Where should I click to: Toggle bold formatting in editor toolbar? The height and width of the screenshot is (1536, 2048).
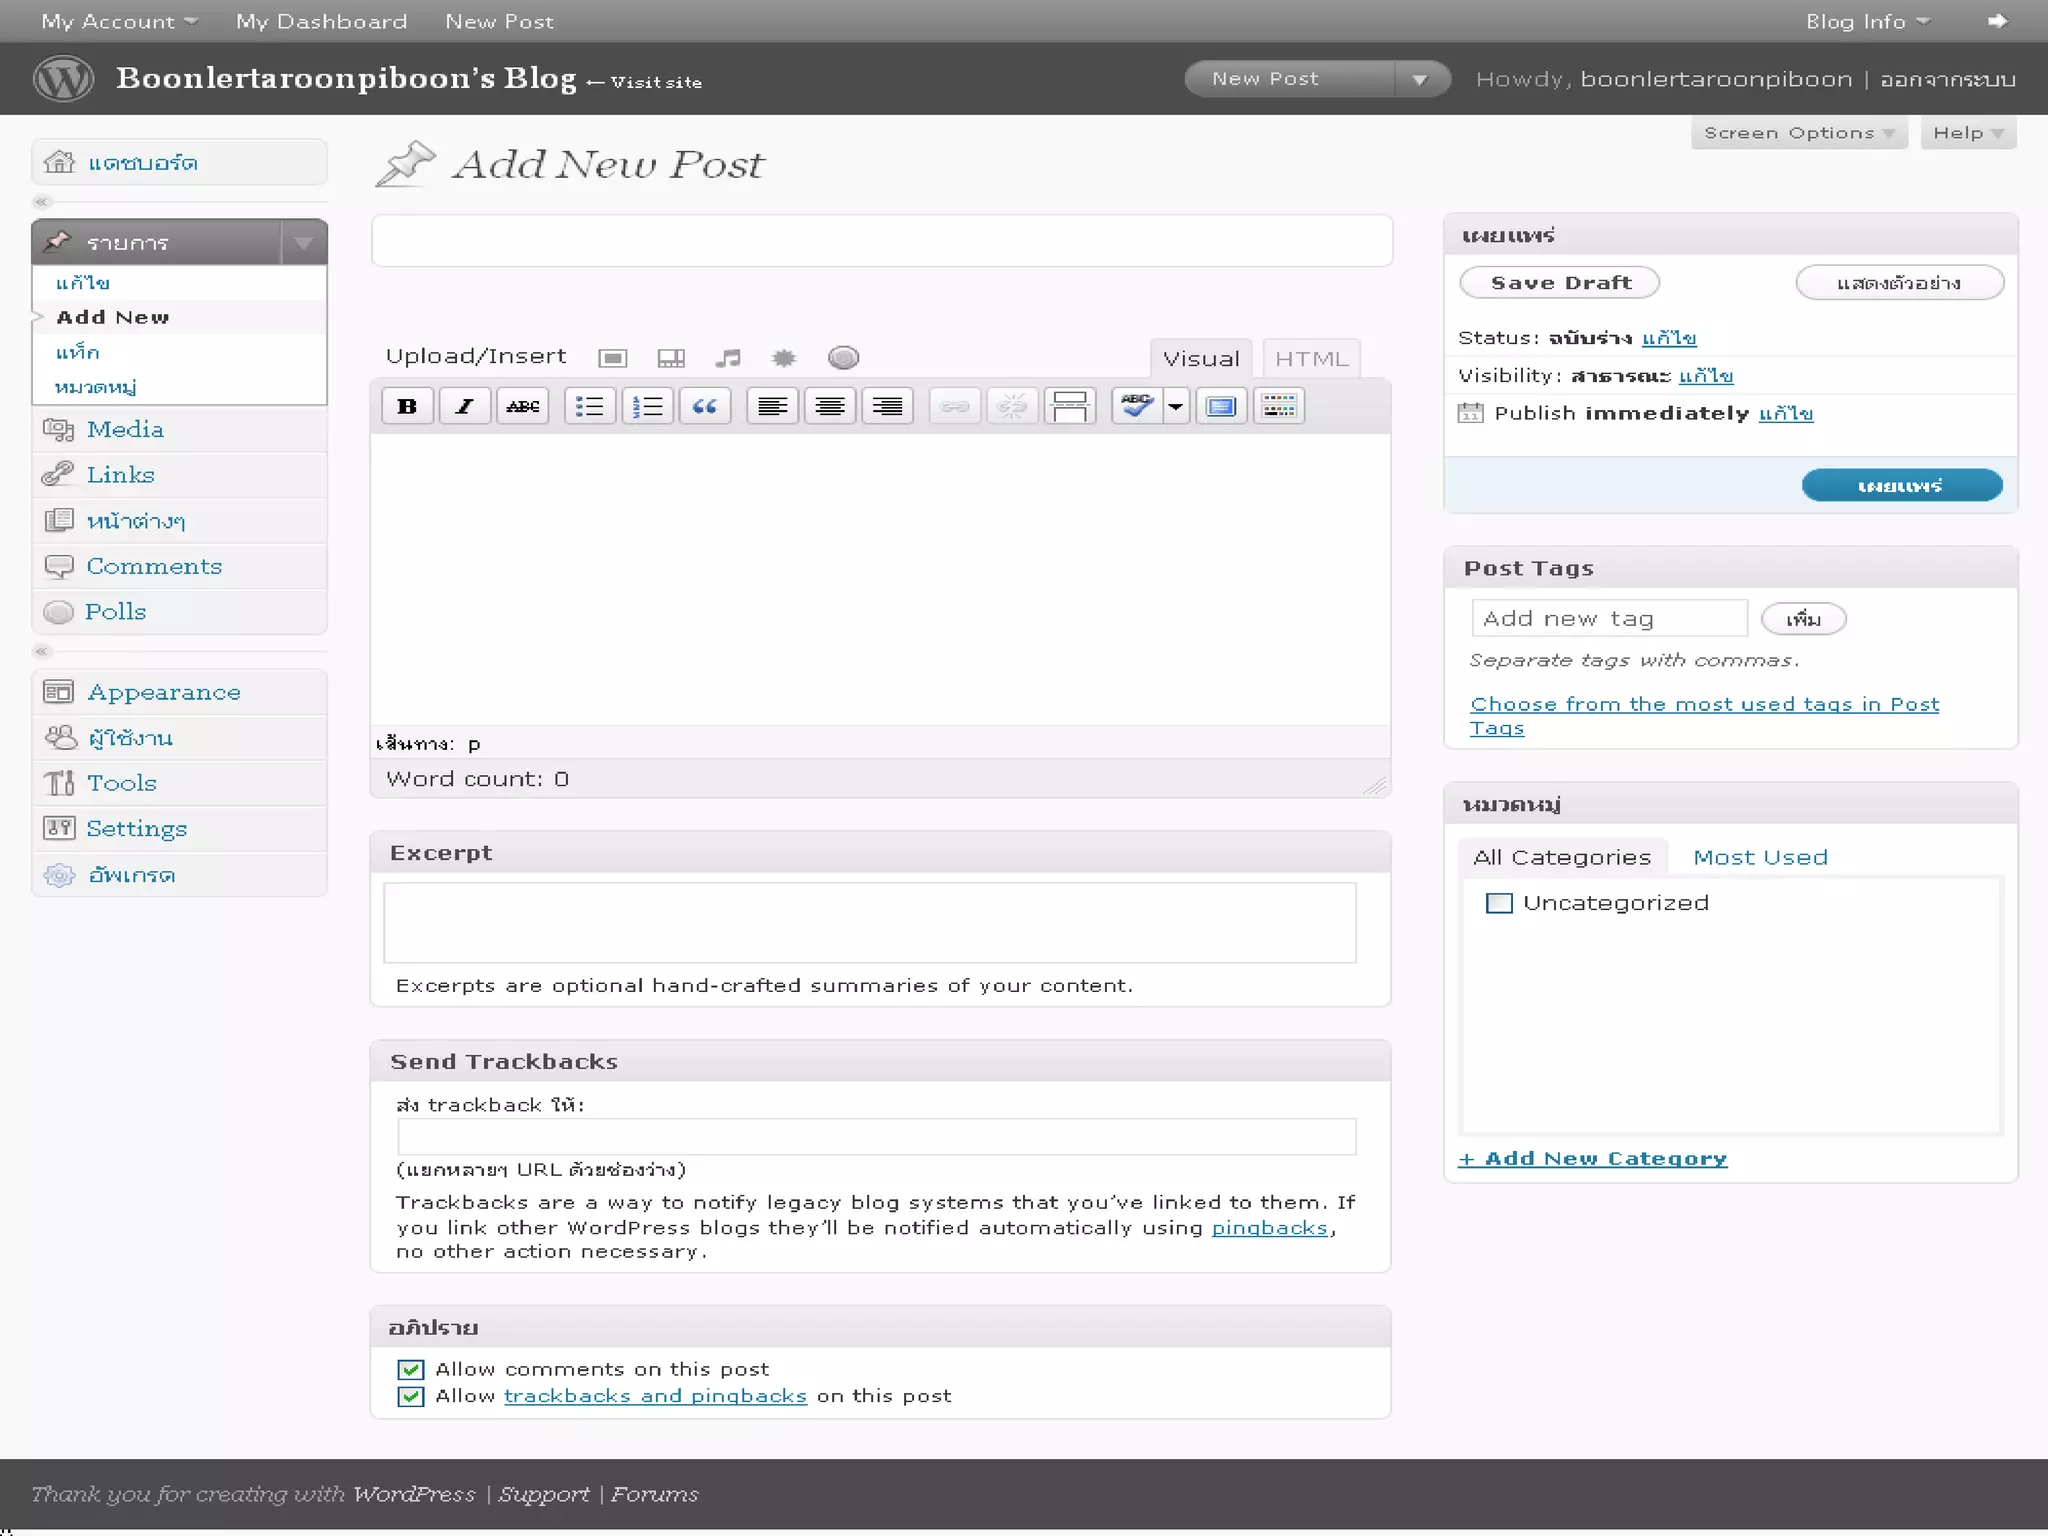pos(407,406)
